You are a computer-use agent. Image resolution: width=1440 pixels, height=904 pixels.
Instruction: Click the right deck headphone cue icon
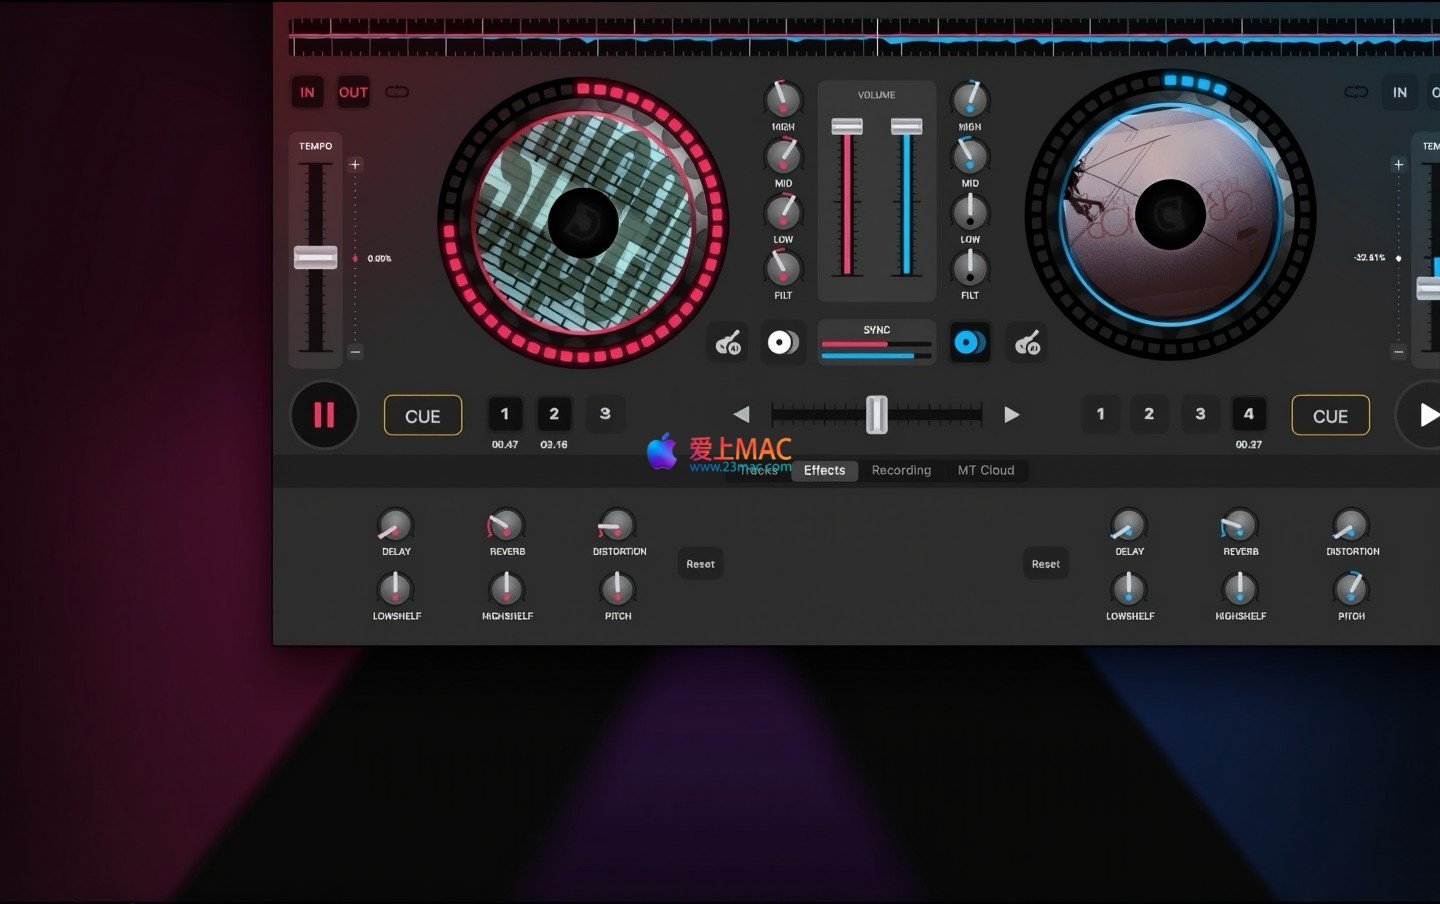tap(1027, 343)
